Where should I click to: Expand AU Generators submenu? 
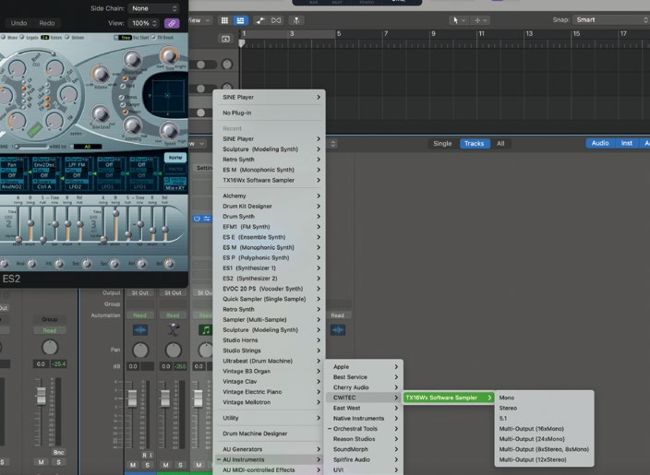coord(269,449)
